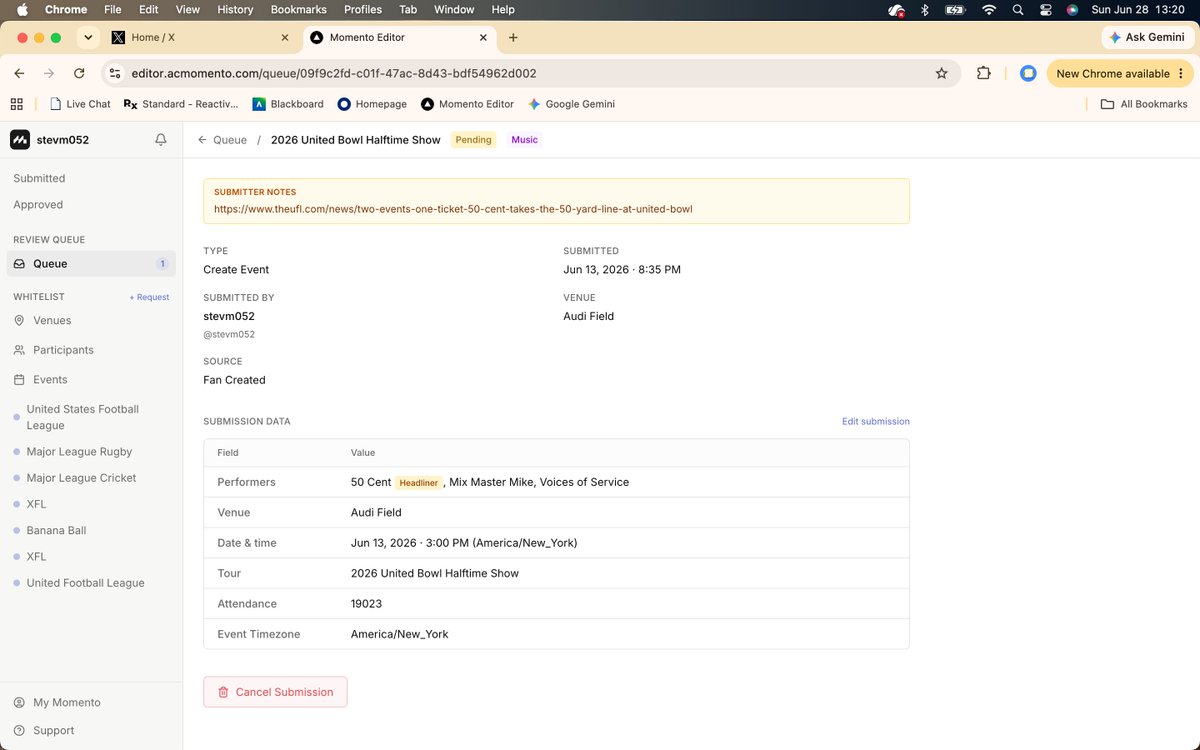
Task: Open the apps grid in bookmarks bar
Action: coord(16,104)
